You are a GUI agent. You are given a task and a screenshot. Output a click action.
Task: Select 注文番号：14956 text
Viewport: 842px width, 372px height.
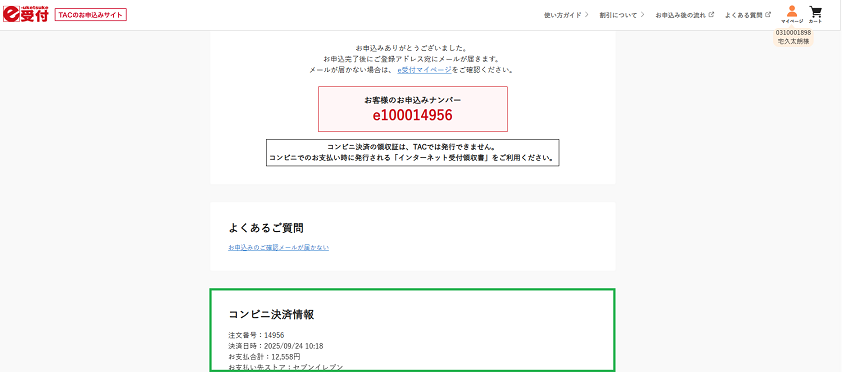click(x=256, y=335)
